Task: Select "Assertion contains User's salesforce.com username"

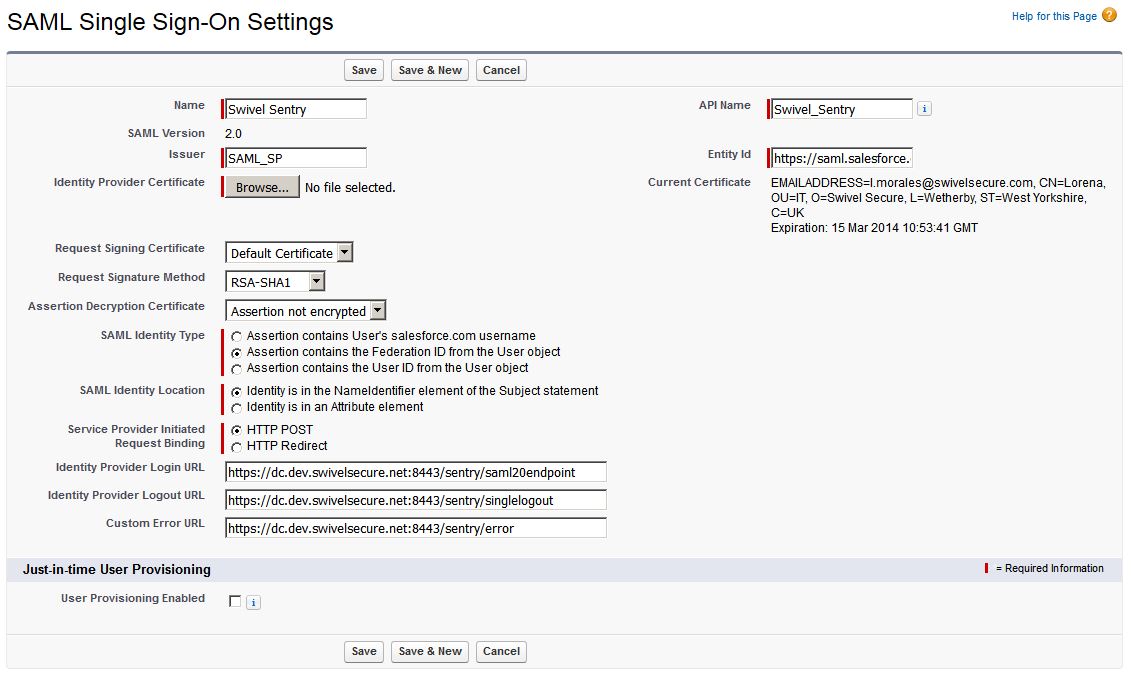Action: (x=236, y=336)
